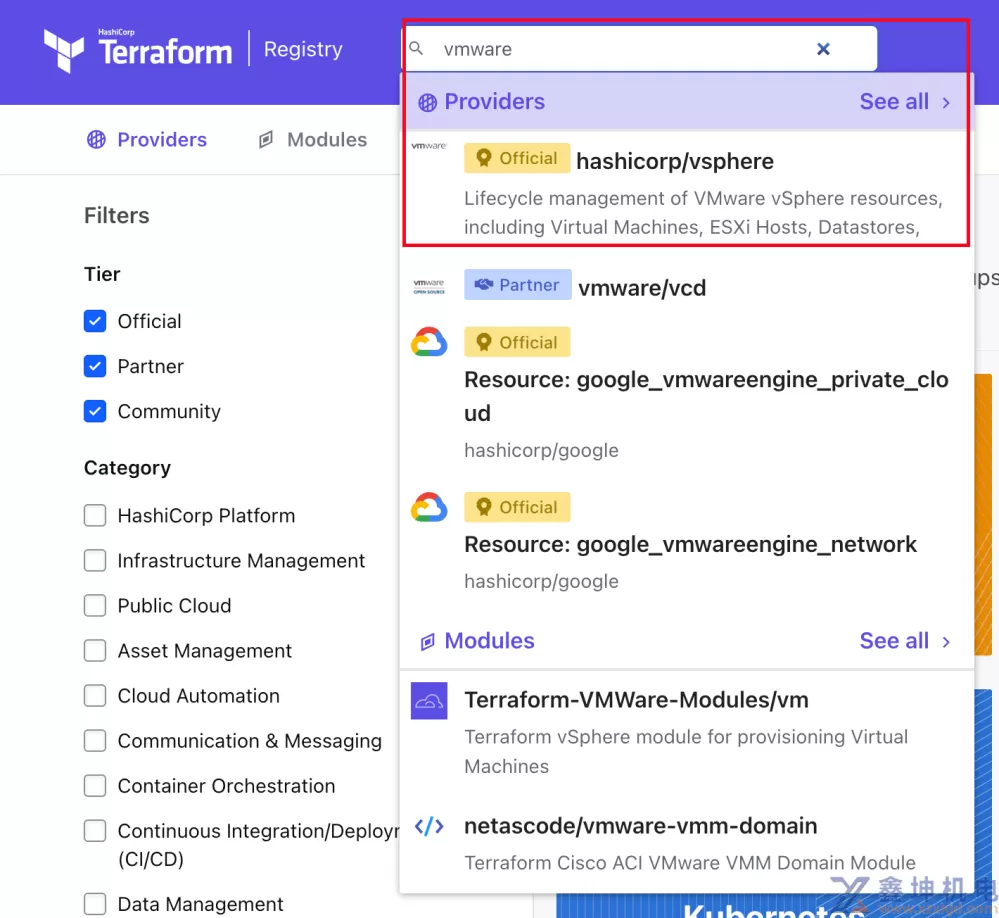Viewport: 999px width, 918px height.
Task: Click Official badge above google_vmwareengine_network
Action: (x=517, y=507)
